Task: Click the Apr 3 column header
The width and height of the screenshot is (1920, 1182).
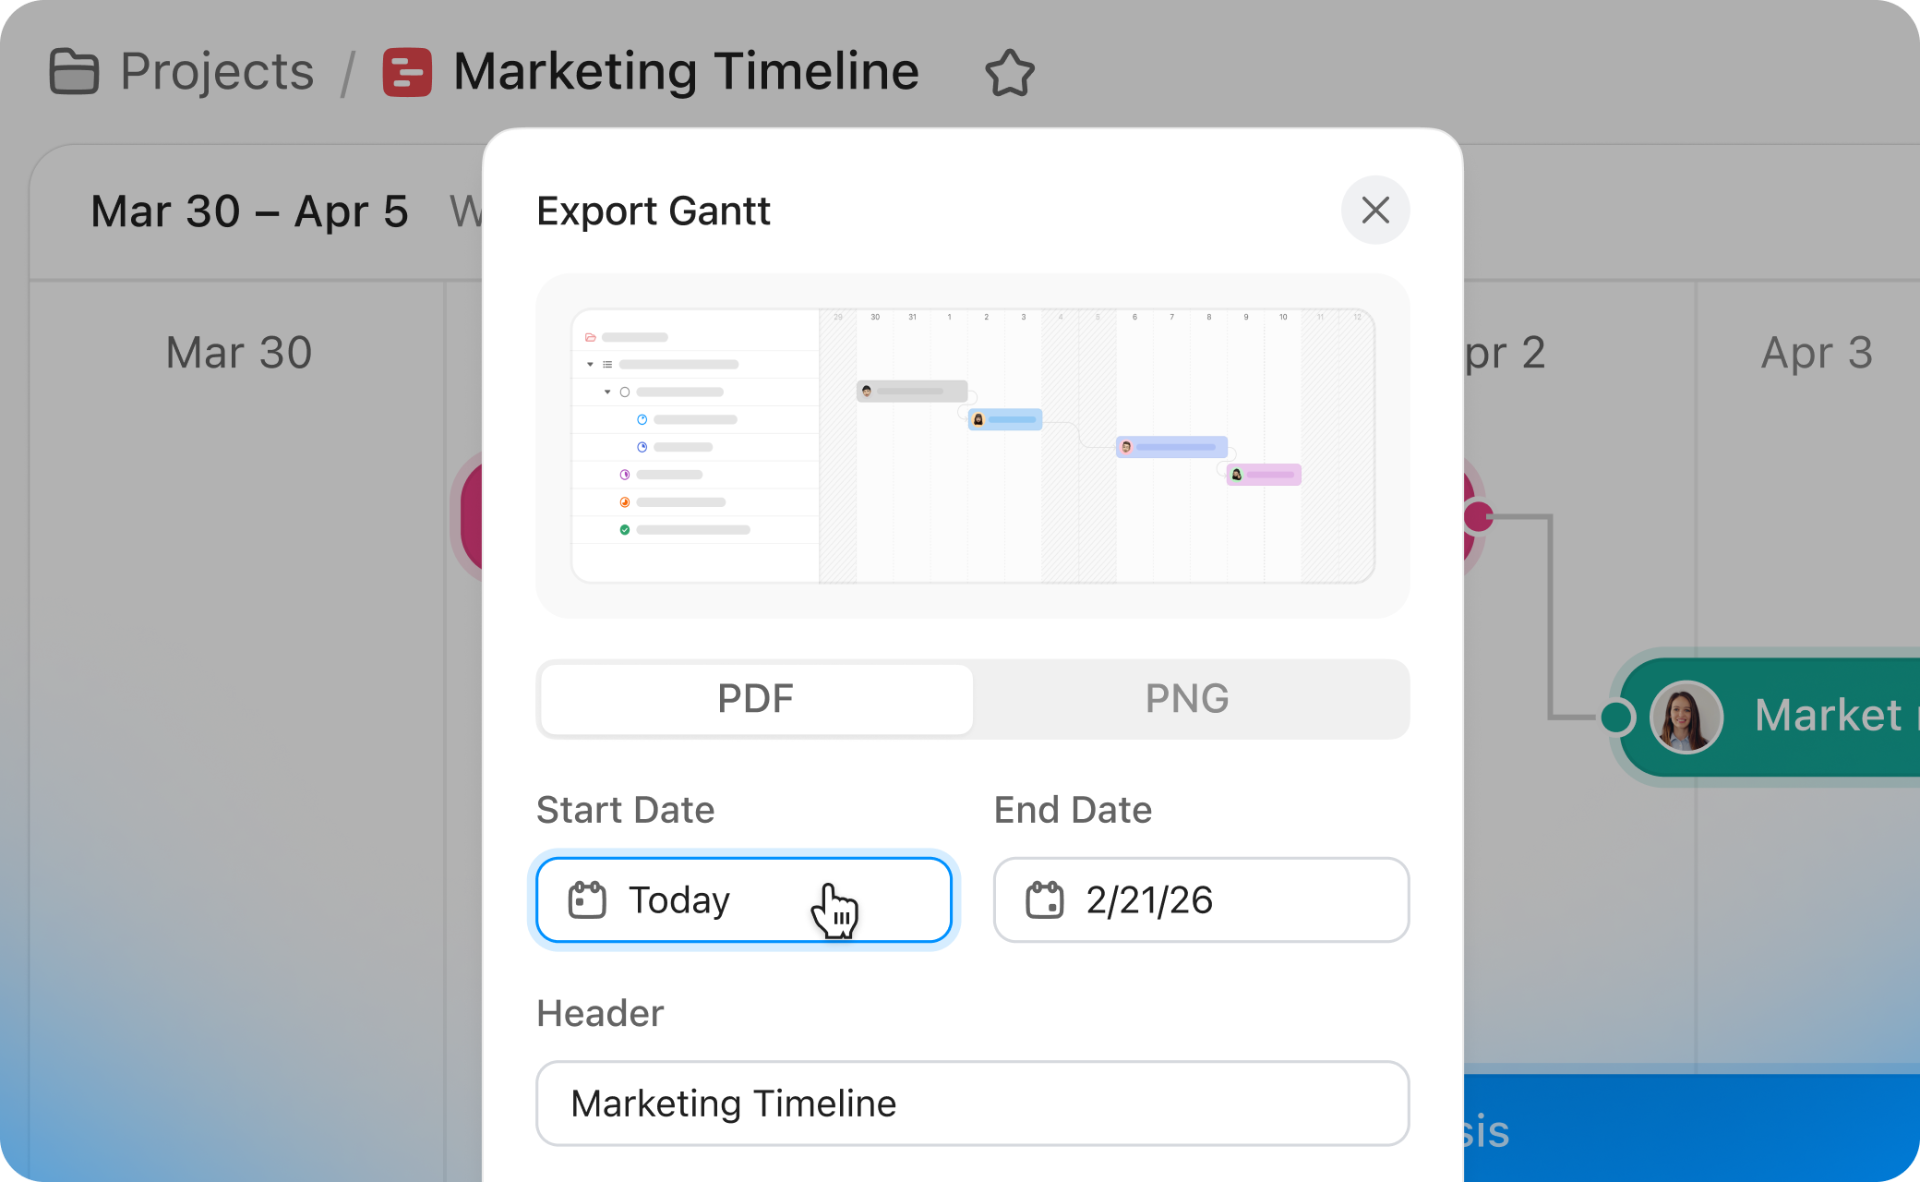Action: coord(1816,353)
